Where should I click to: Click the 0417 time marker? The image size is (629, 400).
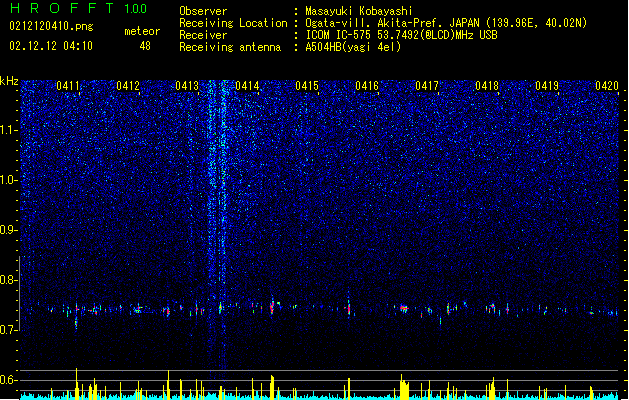coord(427,86)
